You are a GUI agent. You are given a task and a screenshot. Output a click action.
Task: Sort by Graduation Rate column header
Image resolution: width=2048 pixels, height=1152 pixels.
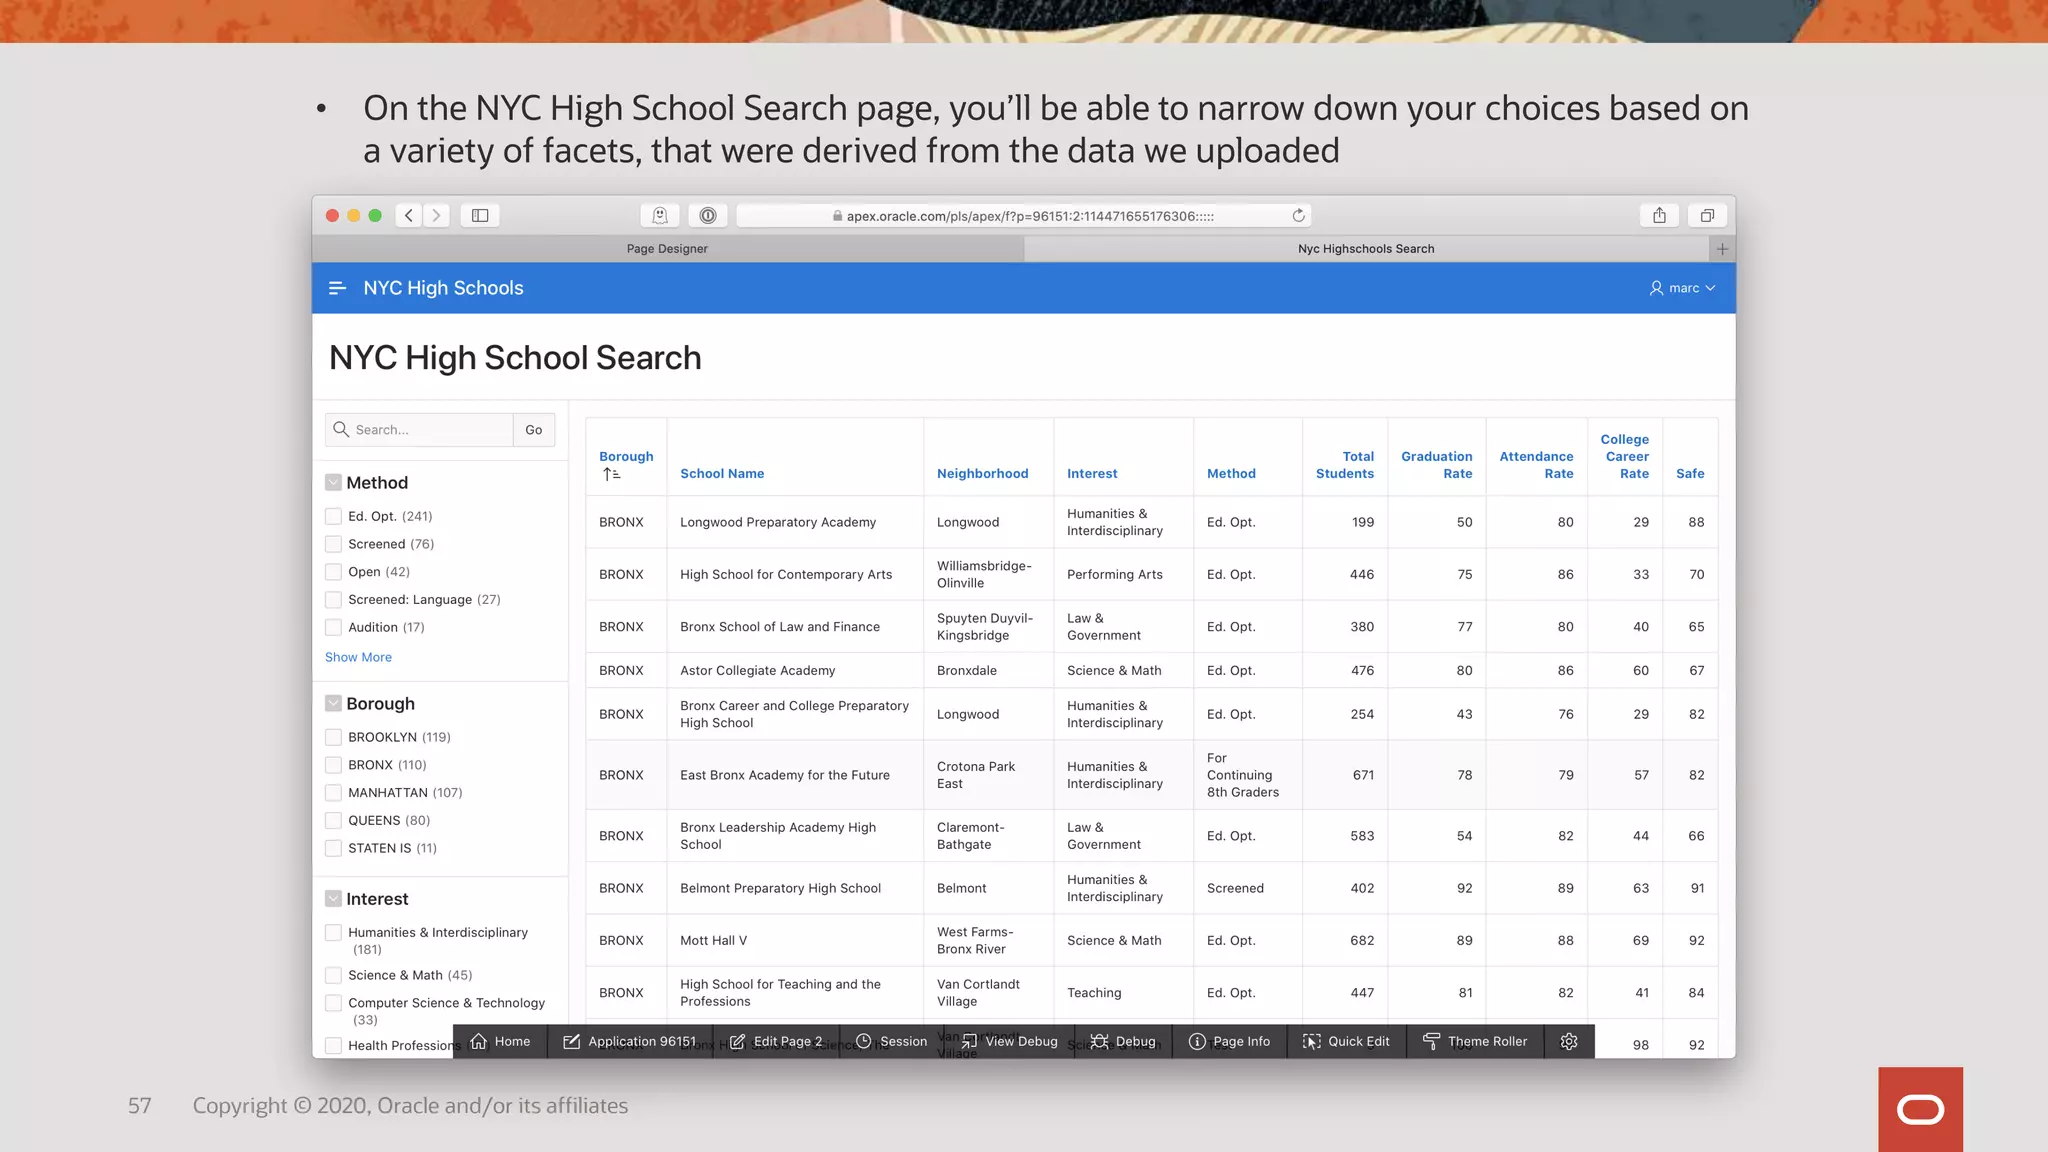coord(1437,465)
